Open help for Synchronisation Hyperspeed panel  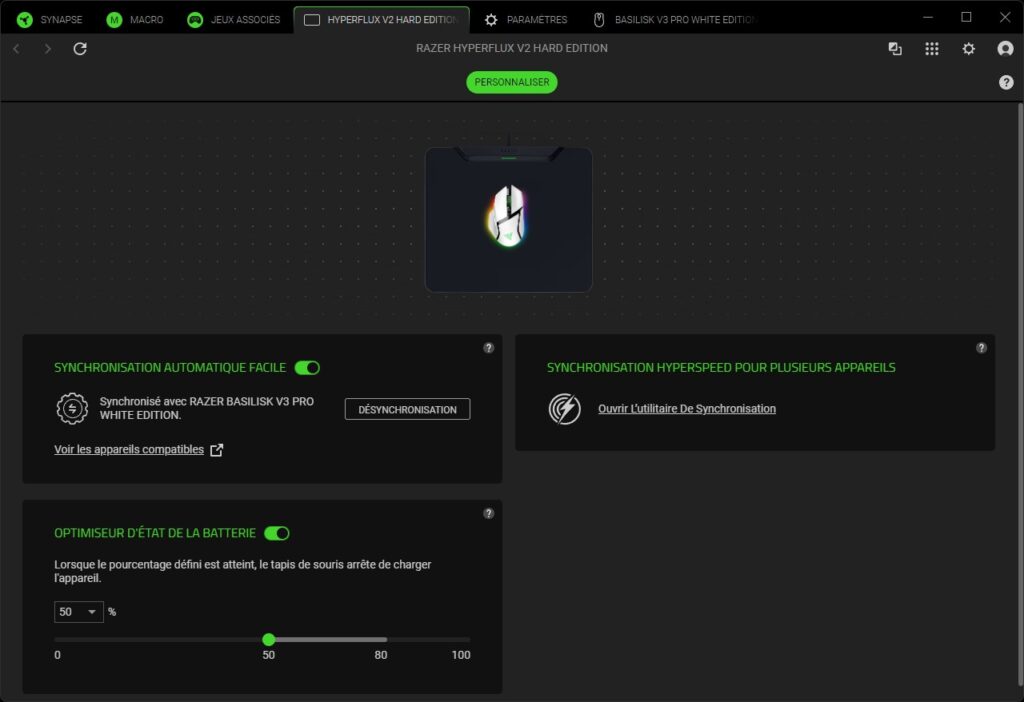click(981, 348)
